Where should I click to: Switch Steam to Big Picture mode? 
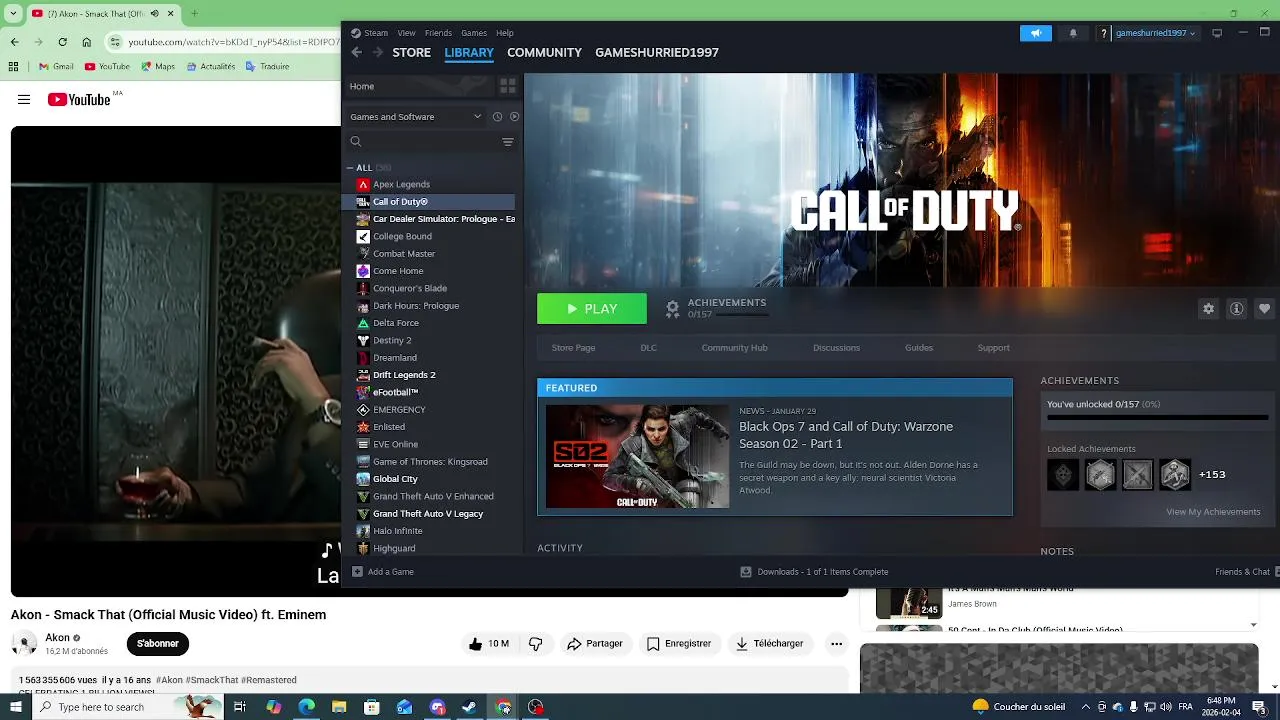pos(1217,33)
